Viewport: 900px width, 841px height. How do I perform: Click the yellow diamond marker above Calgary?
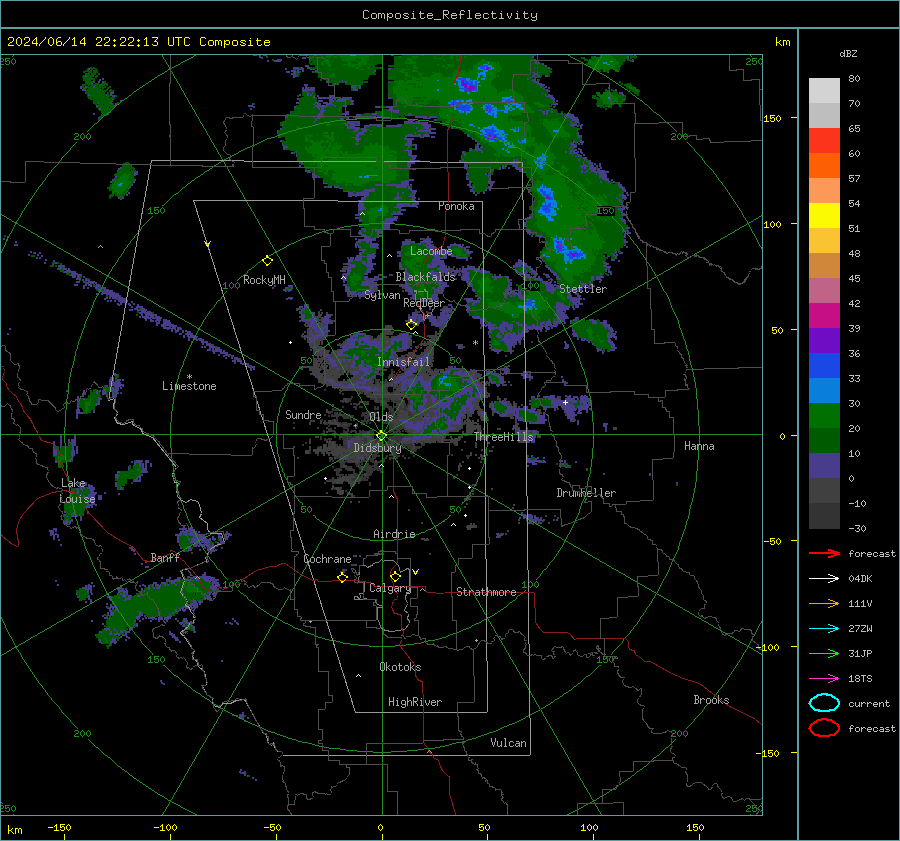(395, 576)
